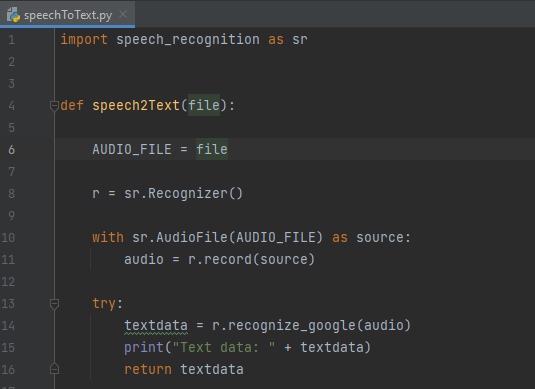Click line number 6 in the gutter
The image size is (535, 389).
pyautogui.click(x=11, y=149)
